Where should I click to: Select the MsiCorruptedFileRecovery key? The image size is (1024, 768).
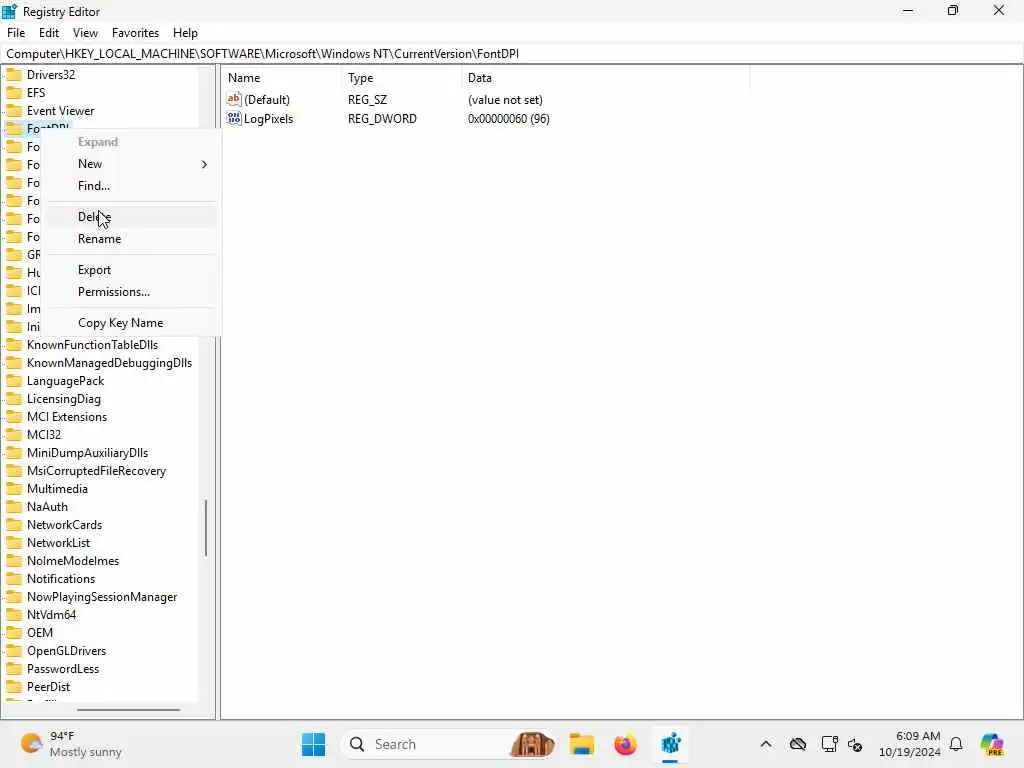[96, 471]
